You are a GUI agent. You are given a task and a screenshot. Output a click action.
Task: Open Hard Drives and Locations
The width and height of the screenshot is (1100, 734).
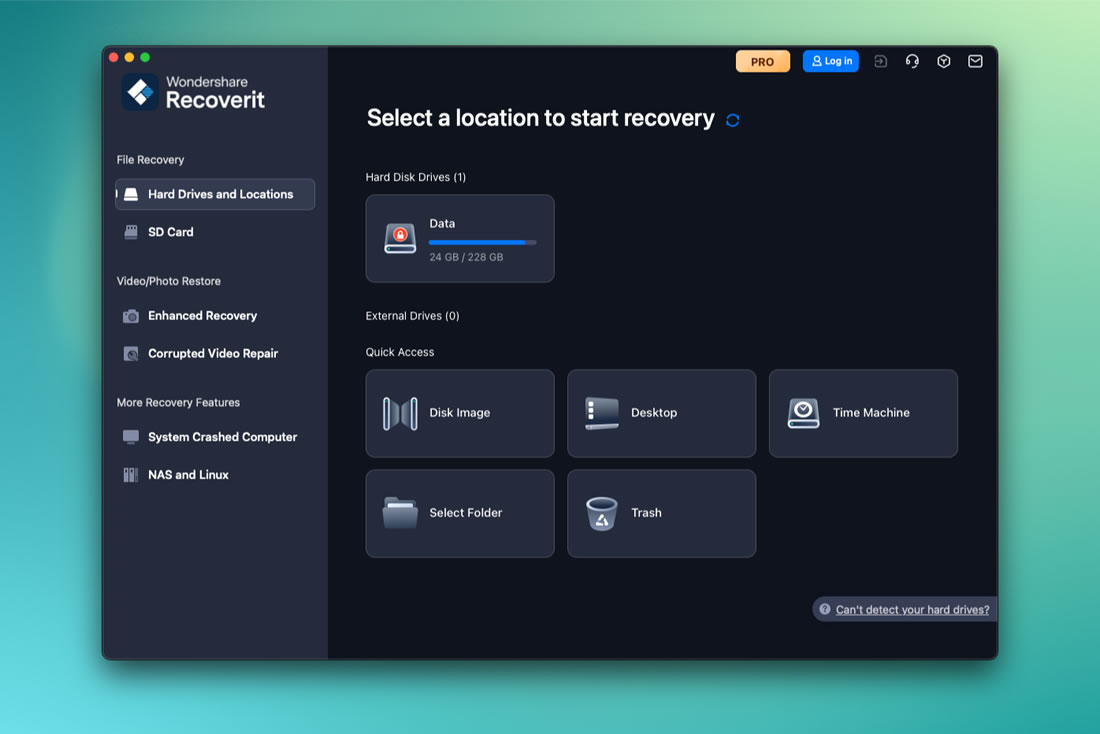215,194
